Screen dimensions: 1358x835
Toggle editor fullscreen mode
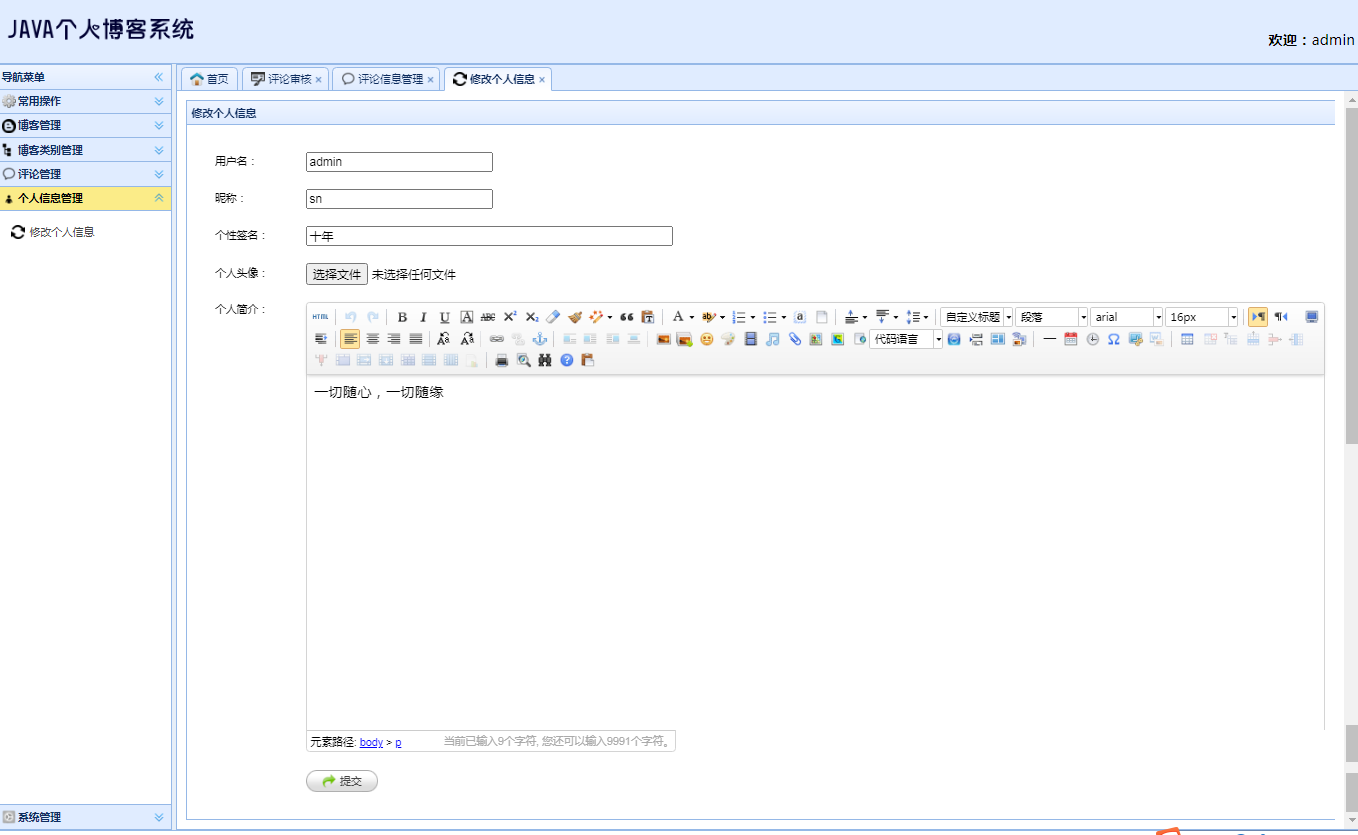(1312, 317)
